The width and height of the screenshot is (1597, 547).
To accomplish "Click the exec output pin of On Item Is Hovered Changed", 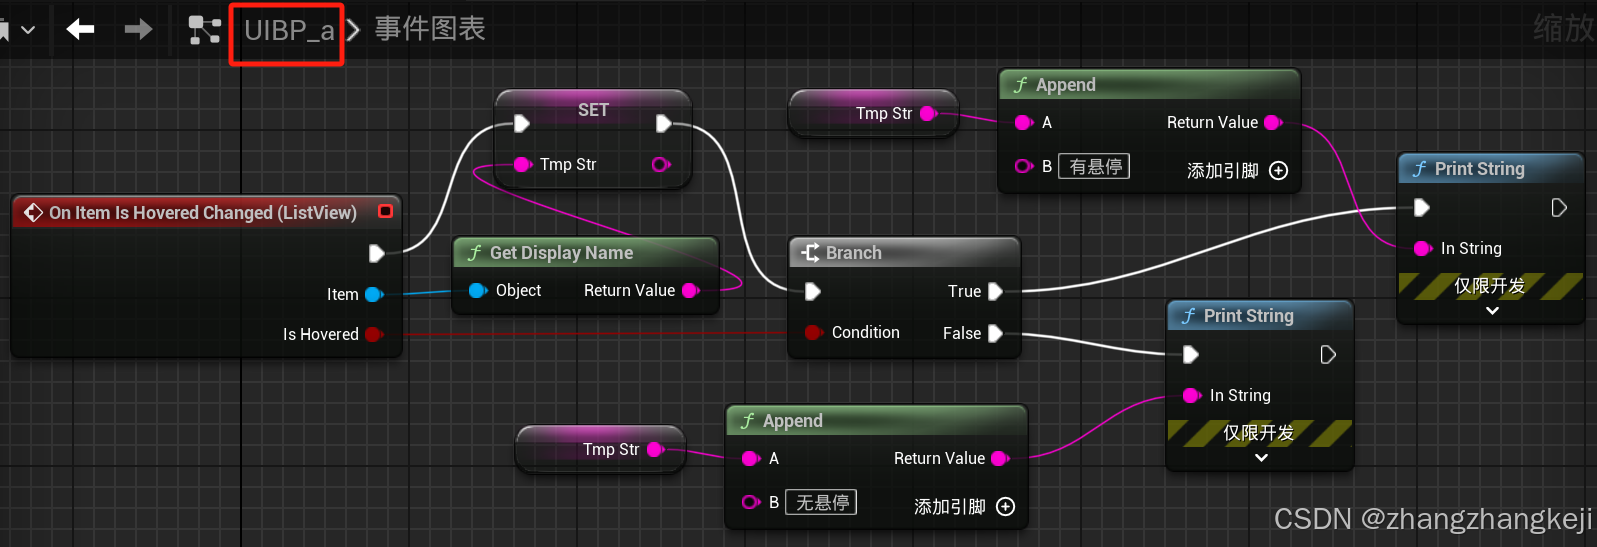I will click(x=376, y=254).
